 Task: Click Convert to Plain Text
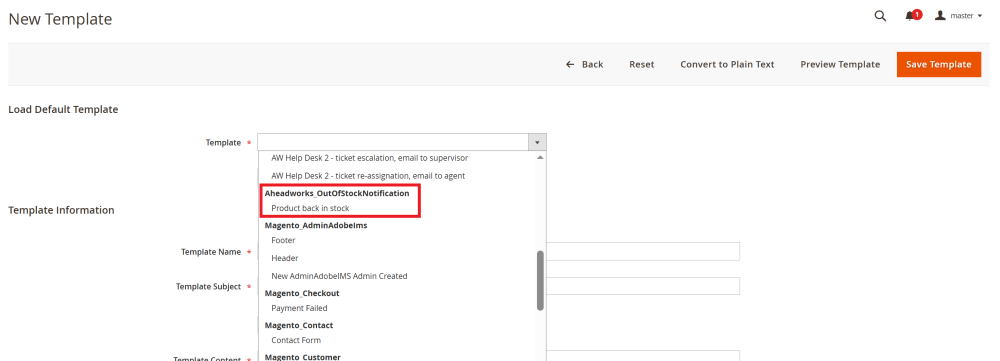pos(727,64)
